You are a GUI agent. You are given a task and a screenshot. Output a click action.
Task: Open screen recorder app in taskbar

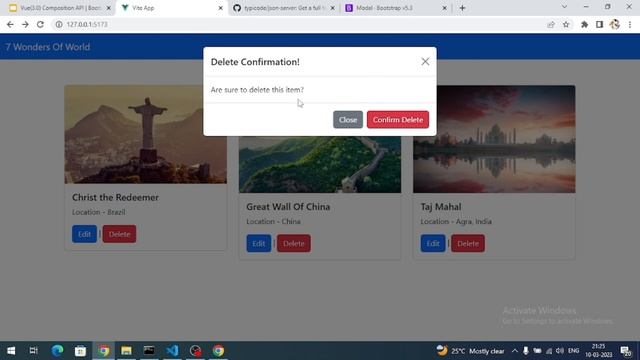coord(196,351)
